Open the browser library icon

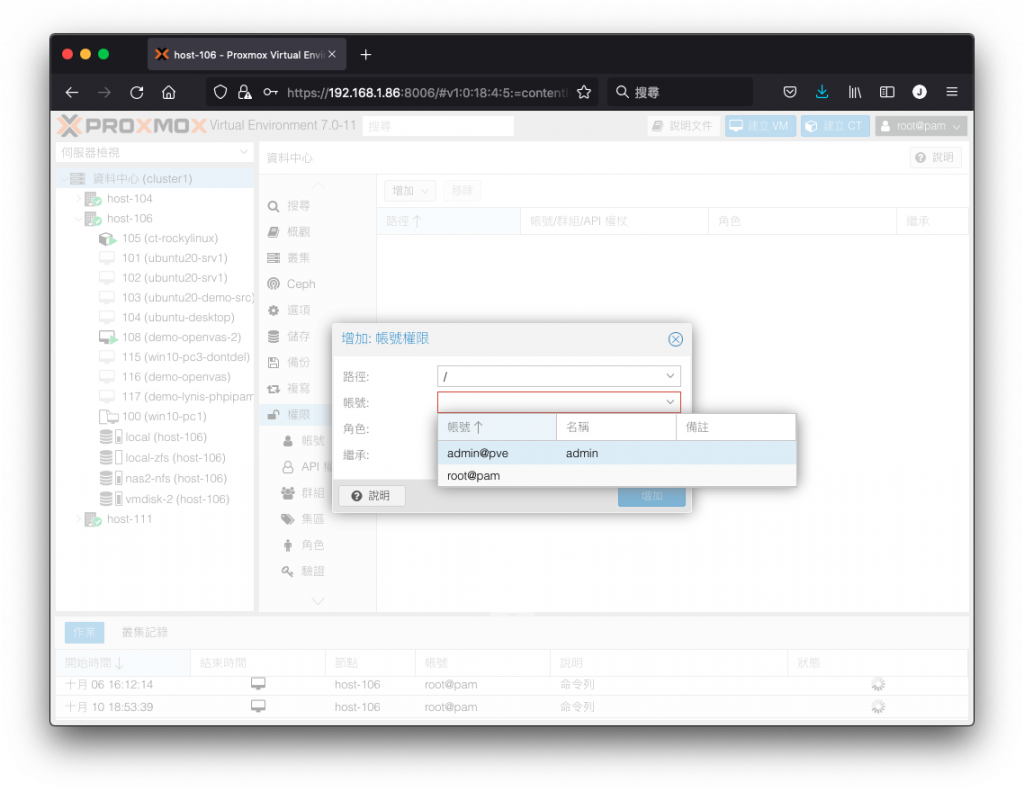[855, 92]
